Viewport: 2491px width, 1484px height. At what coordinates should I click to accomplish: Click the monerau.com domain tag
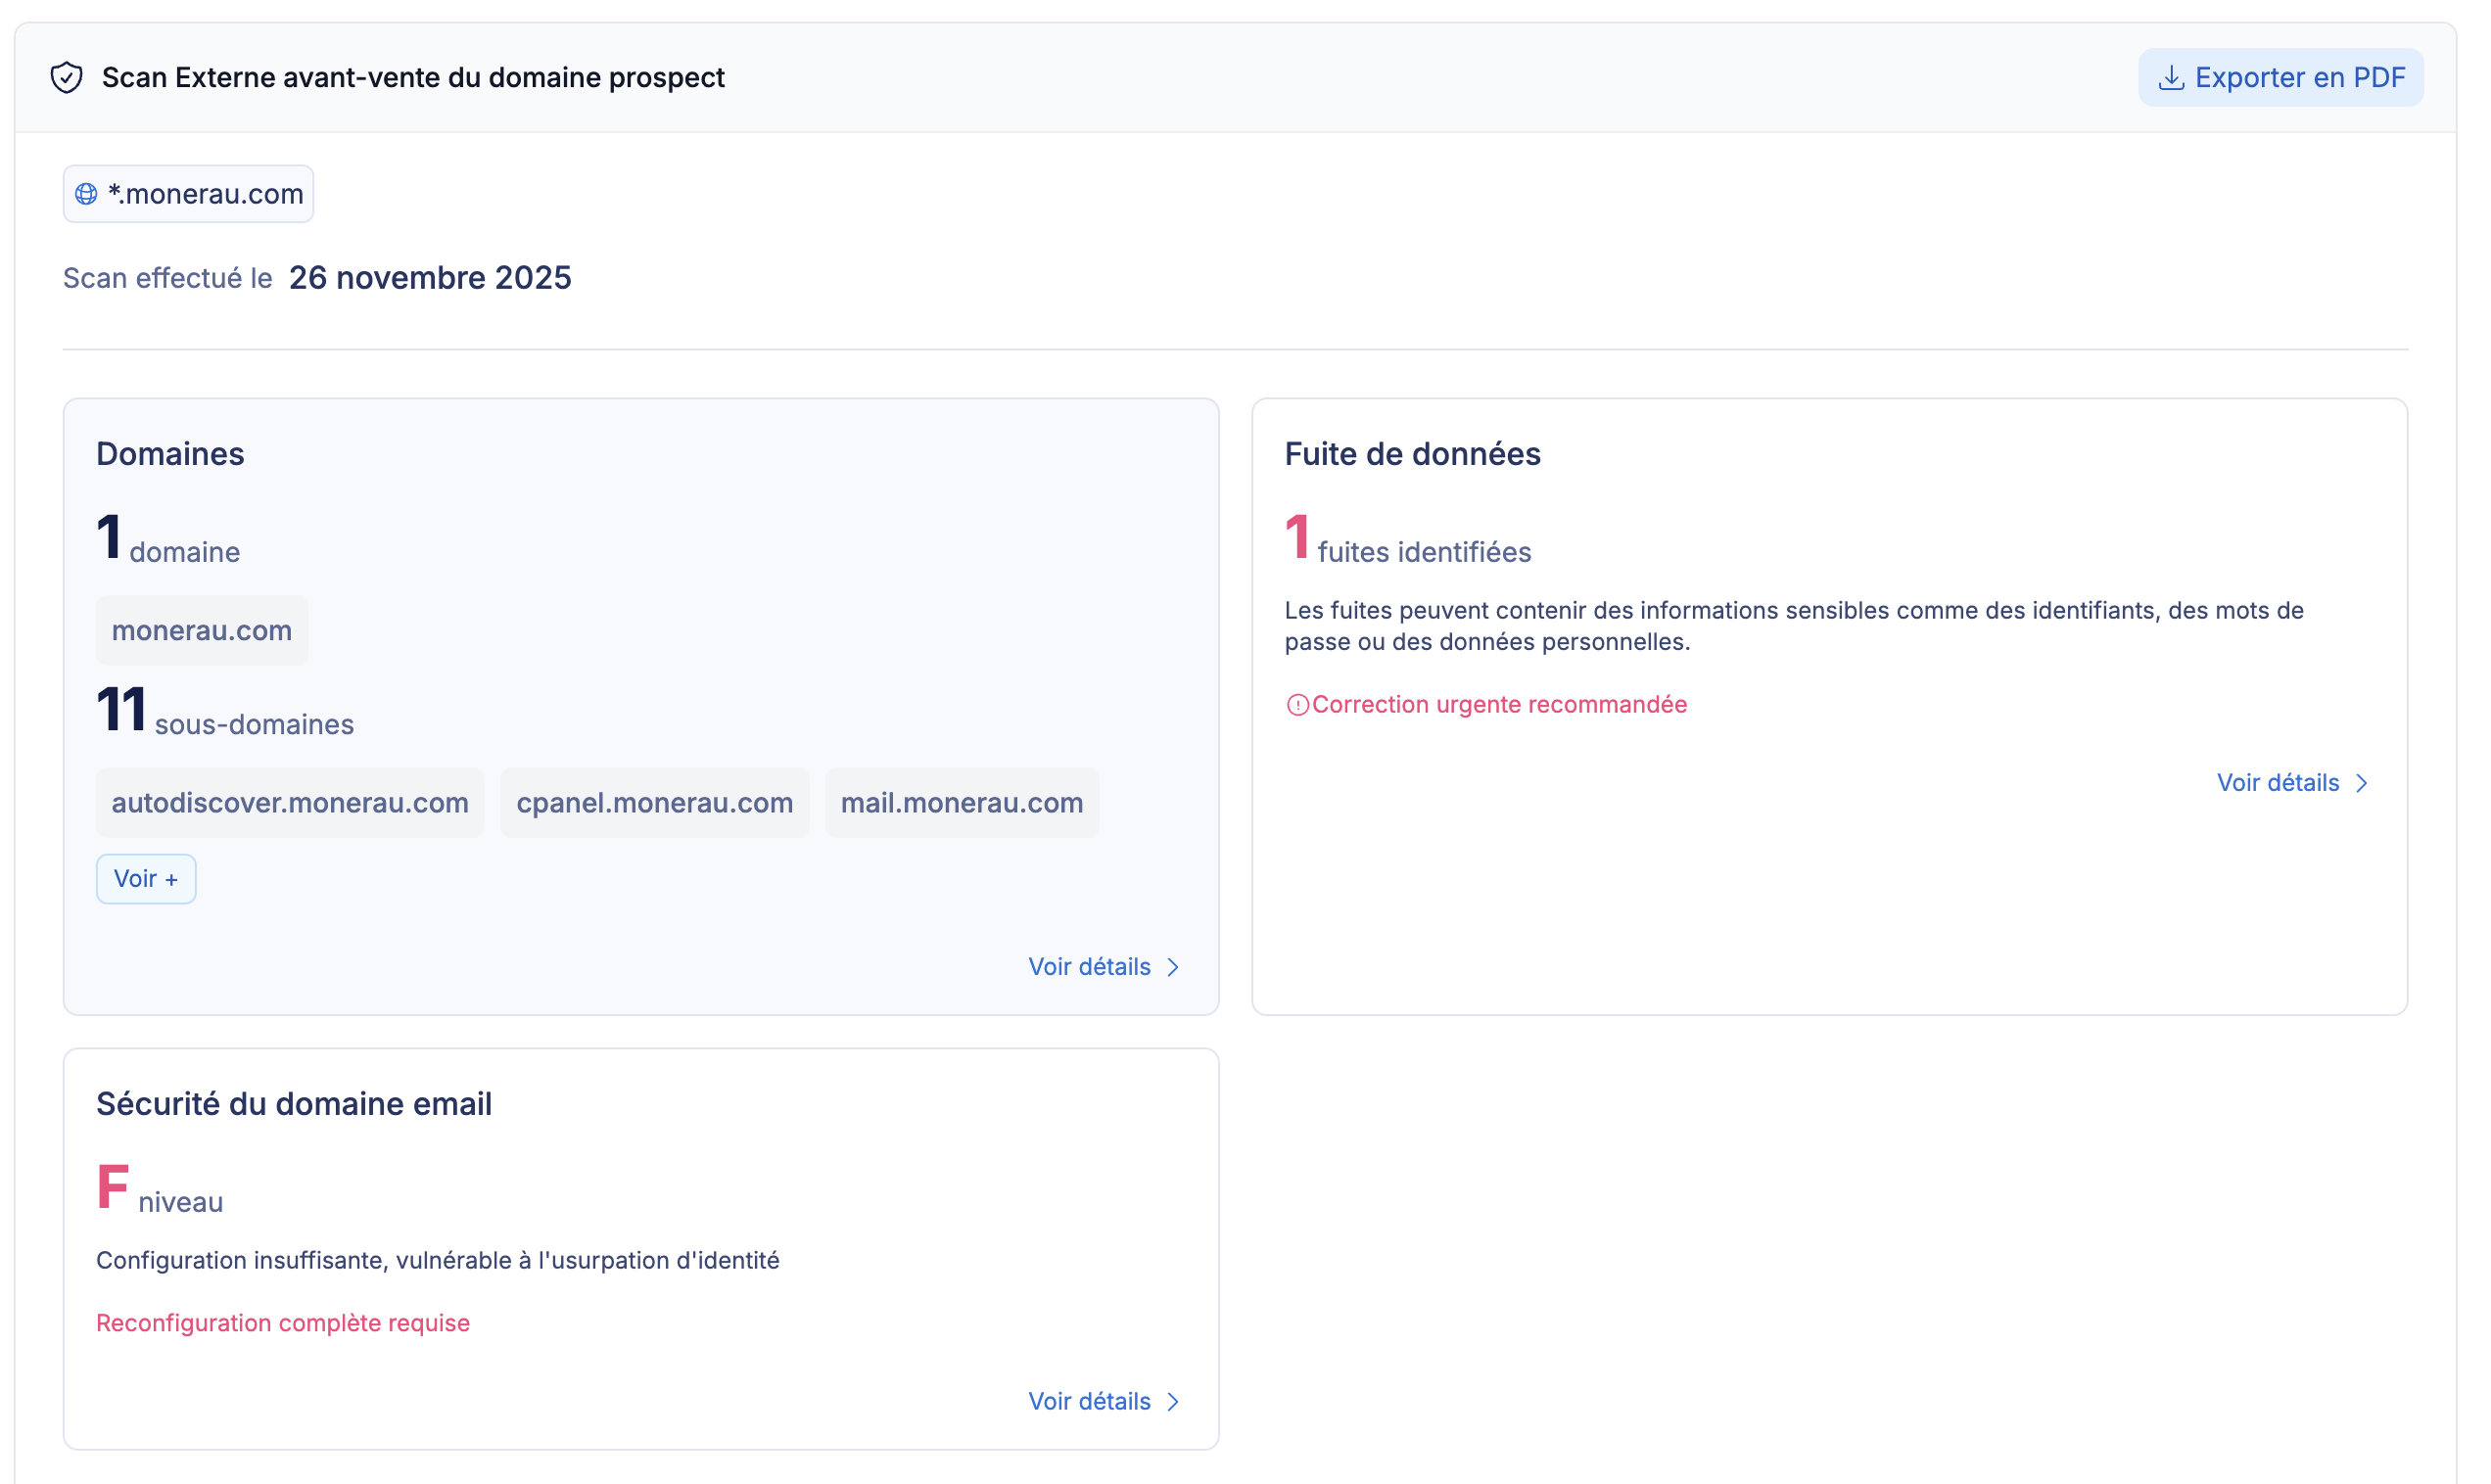[202, 631]
